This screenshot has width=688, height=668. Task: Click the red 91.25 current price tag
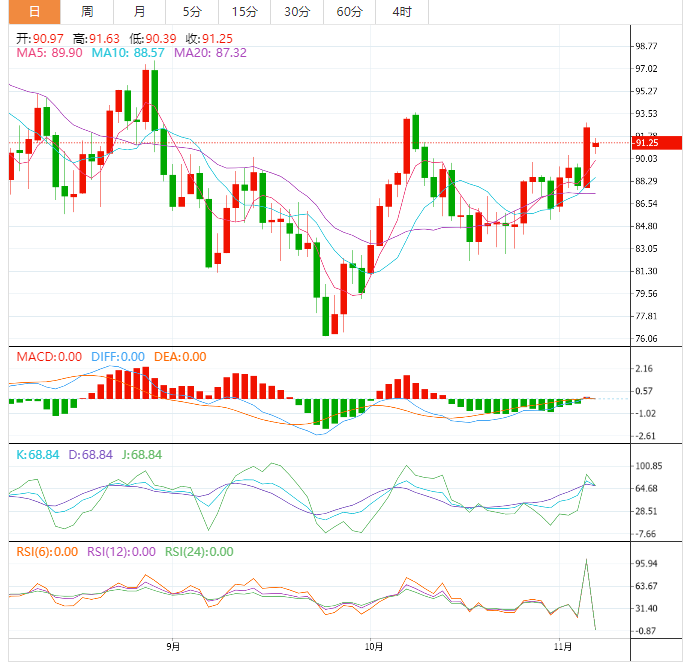656,143
